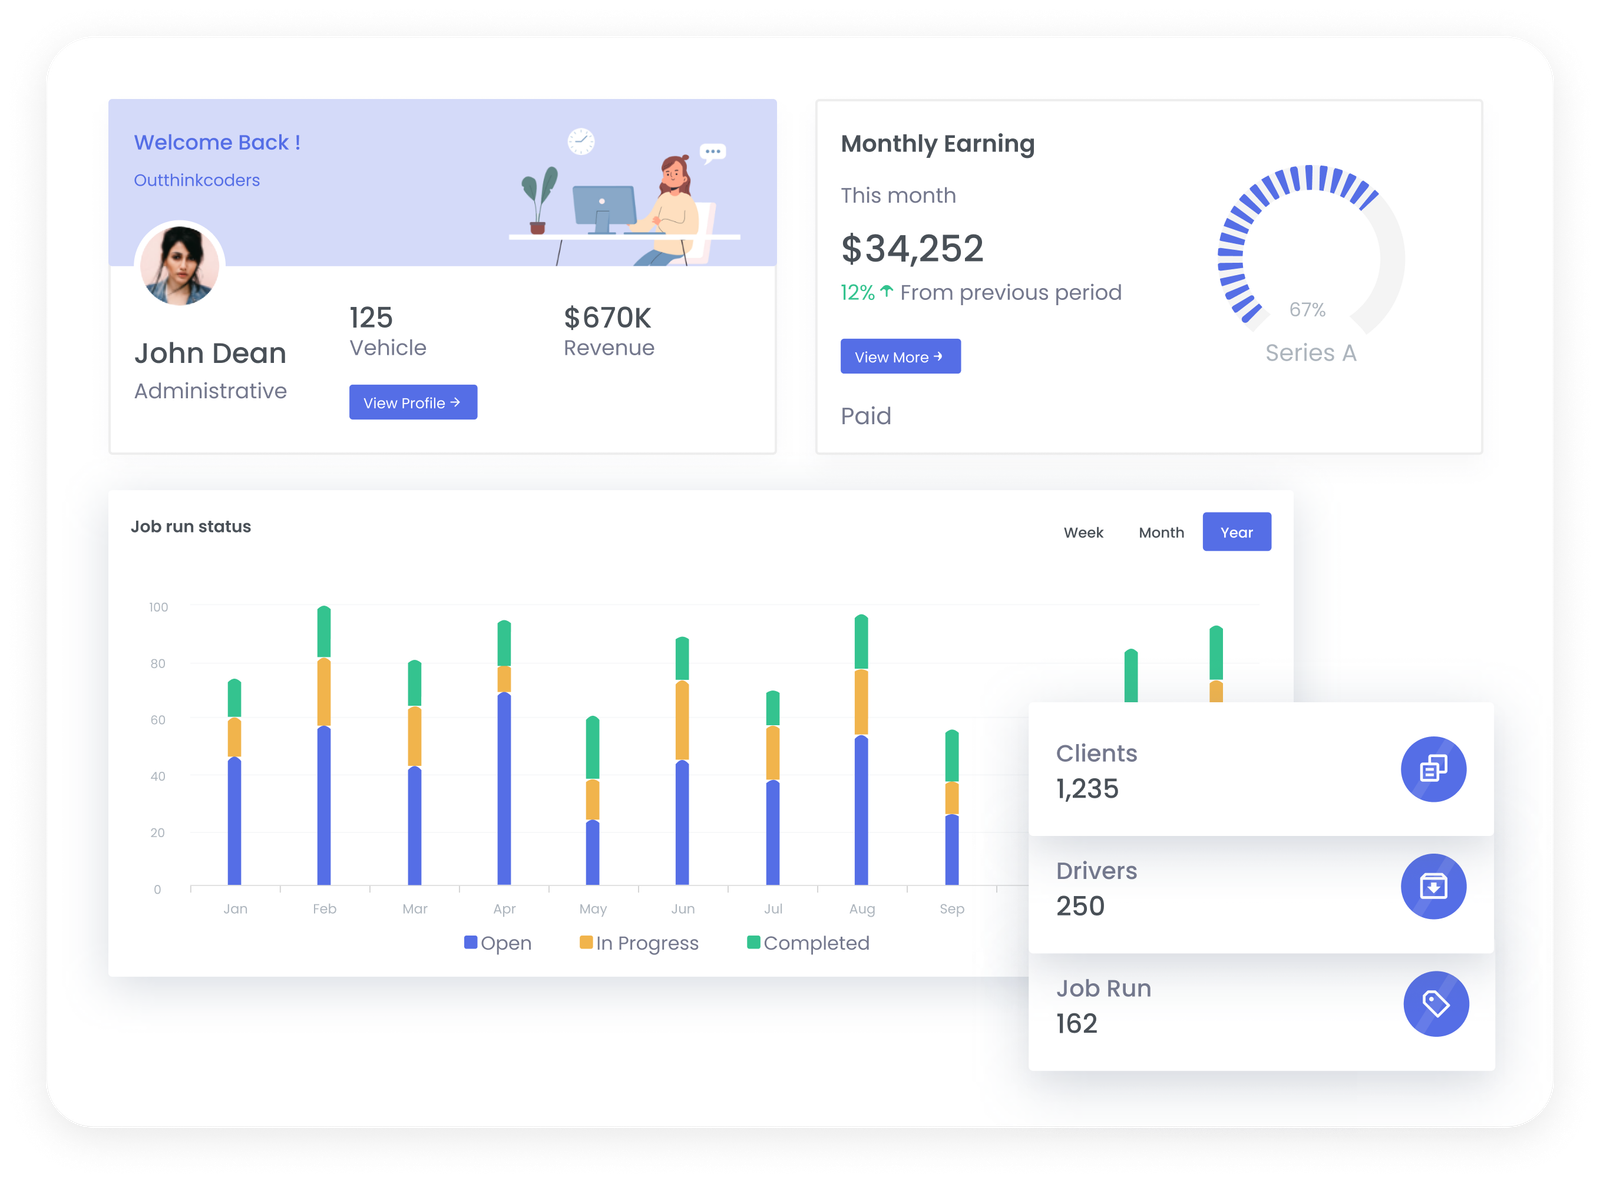Click the Outthinkcoders link

(197, 180)
